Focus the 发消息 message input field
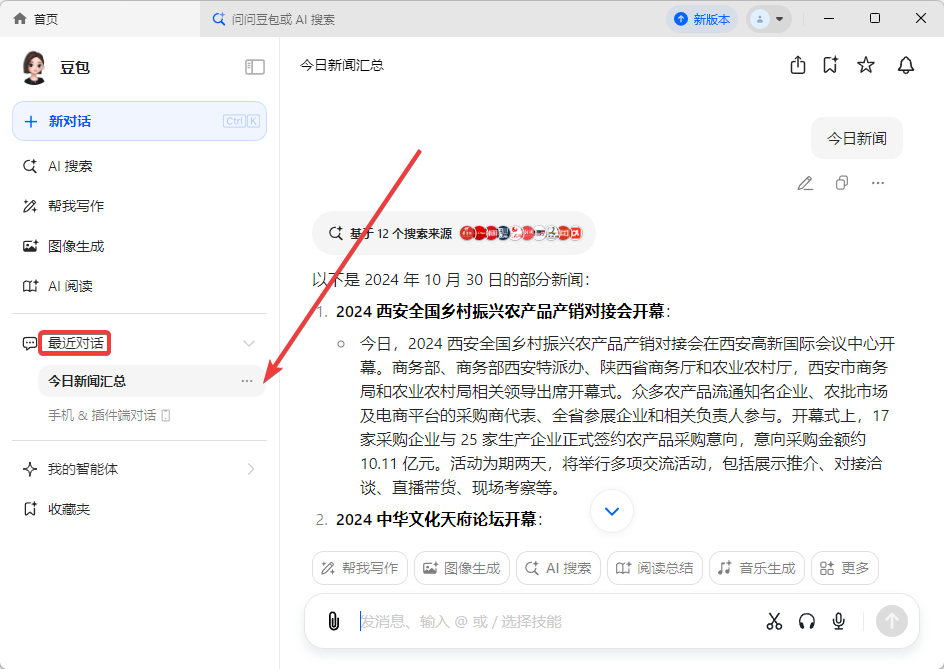The image size is (944, 669). (554, 621)
